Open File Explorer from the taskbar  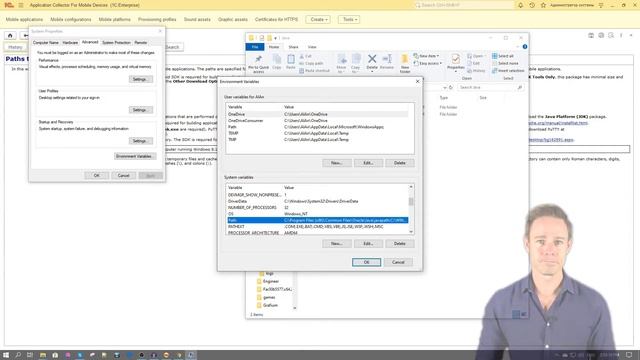click(x=42, y=355)
